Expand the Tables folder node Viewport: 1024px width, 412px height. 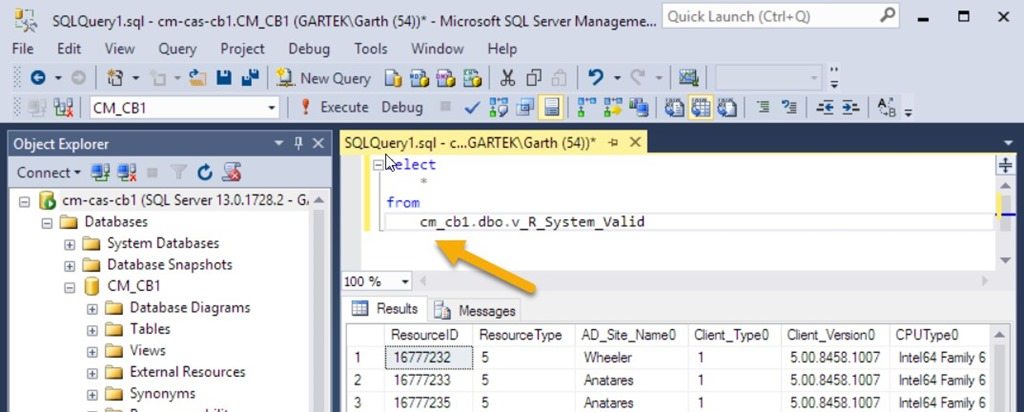click(92, 329)
